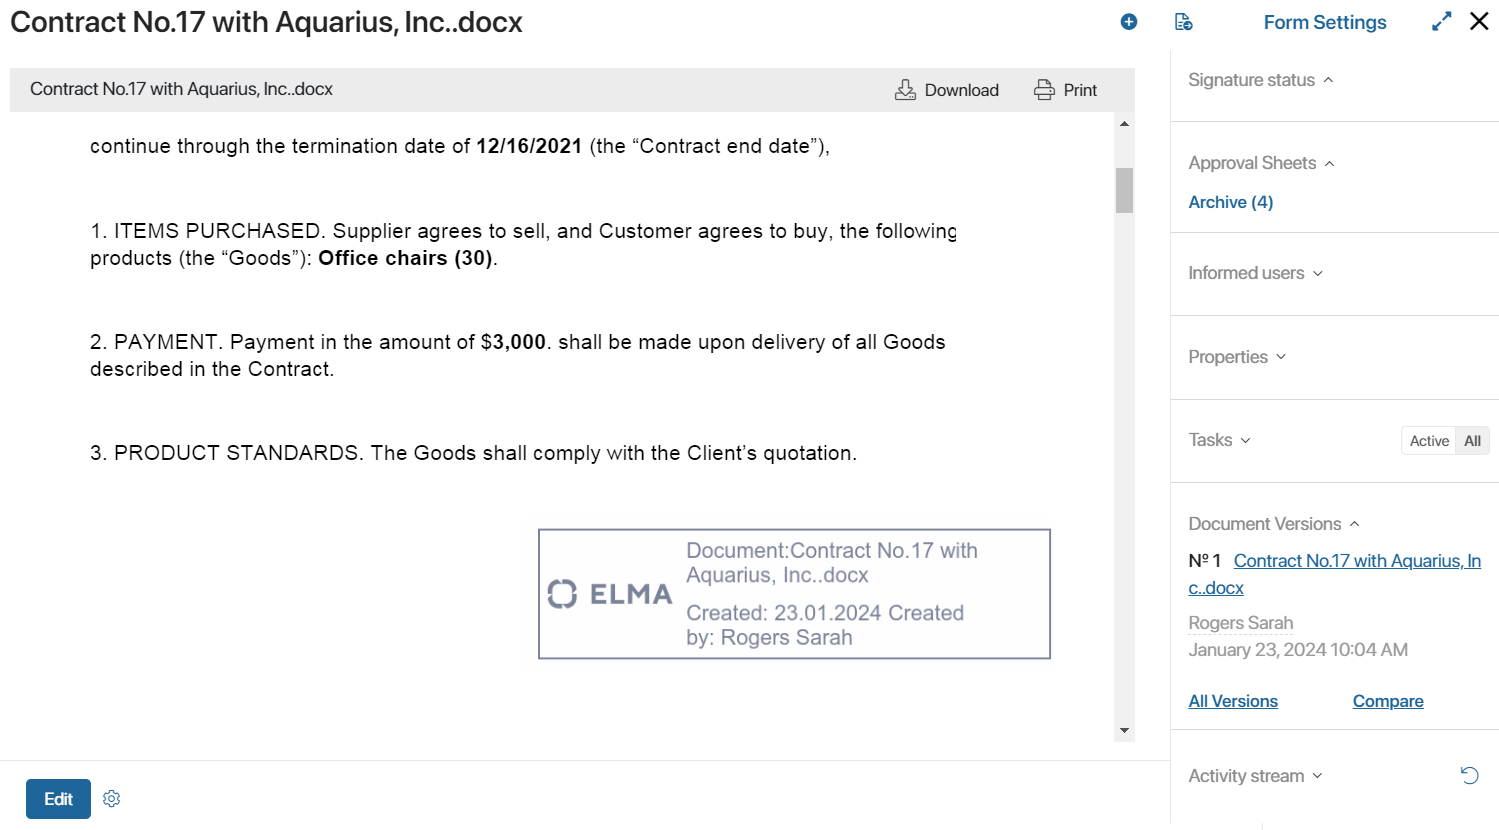Expand the Properties section
The height and width of the screenshot is (830, 1499).
coord(1237,357)
